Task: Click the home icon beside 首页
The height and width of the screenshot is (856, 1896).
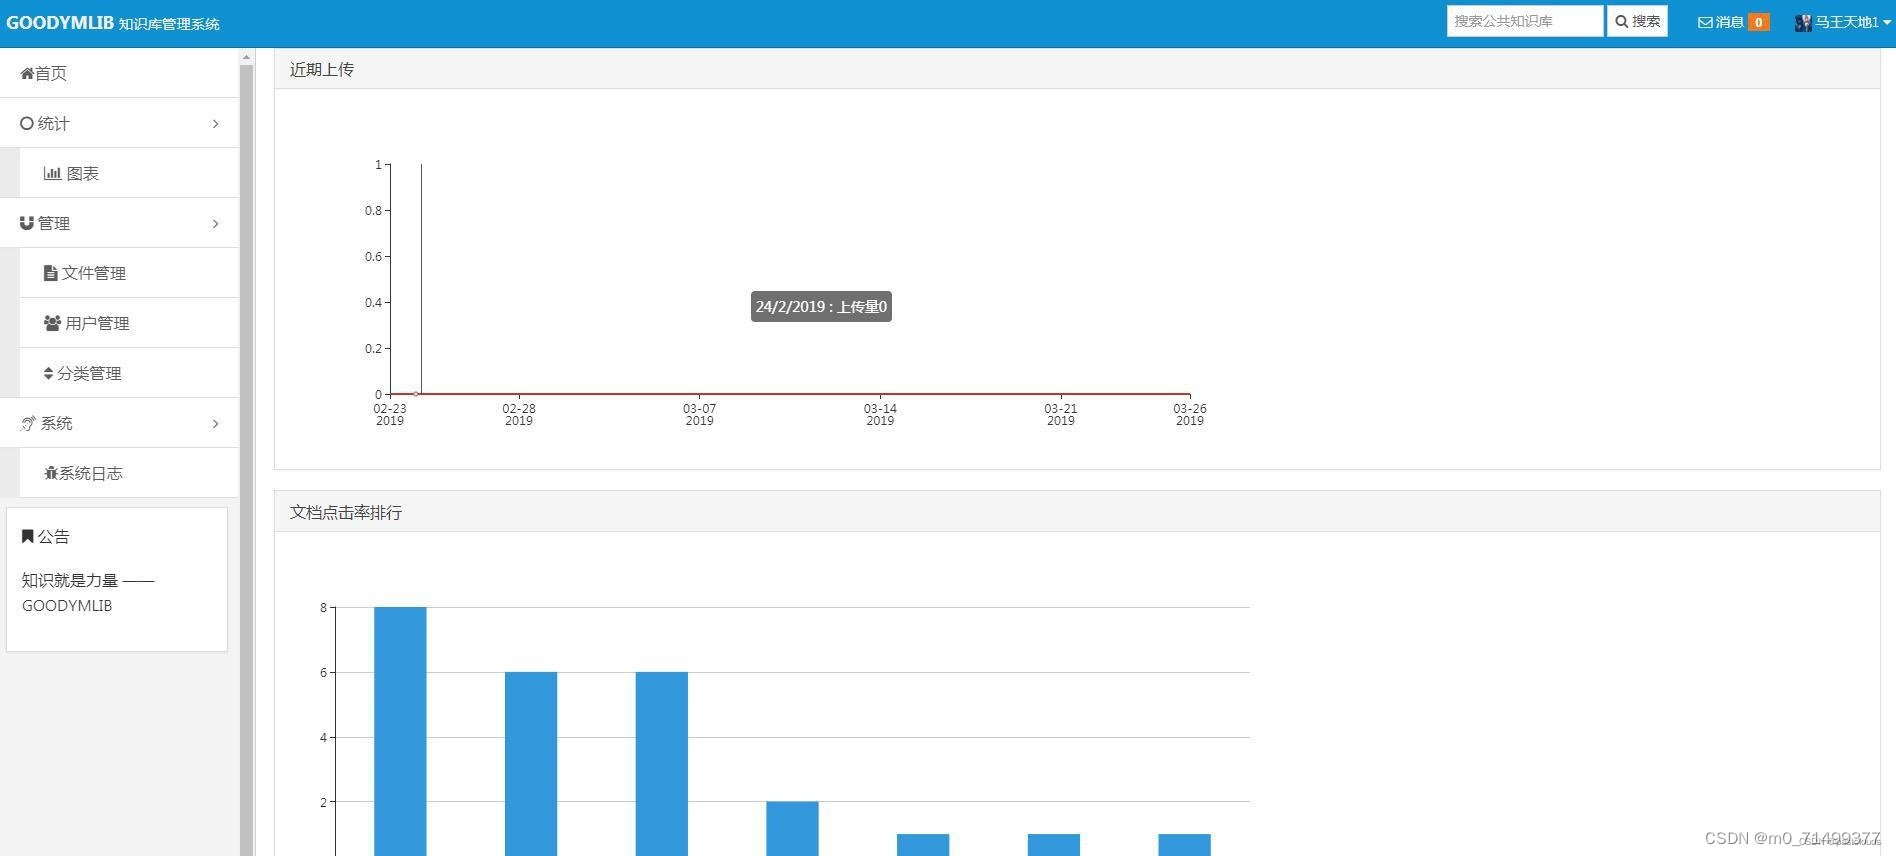Action: [27, 73]
